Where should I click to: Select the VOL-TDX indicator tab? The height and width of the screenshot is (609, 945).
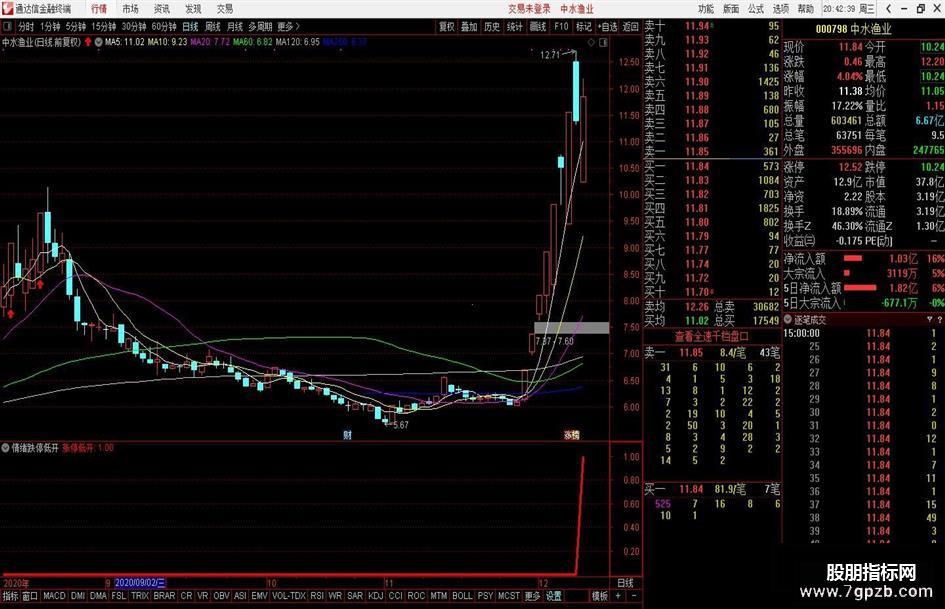(289, 596)
